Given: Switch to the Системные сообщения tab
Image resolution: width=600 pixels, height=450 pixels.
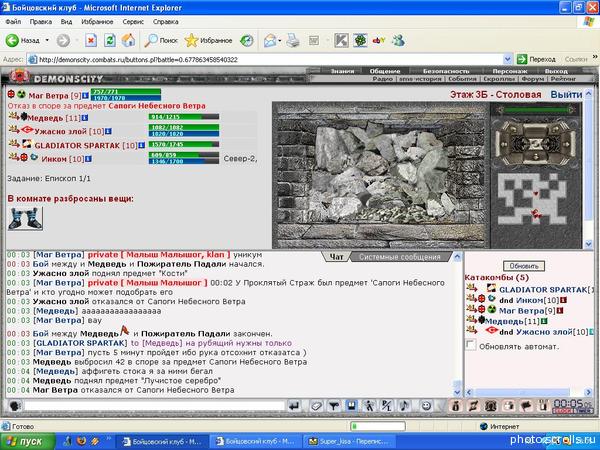Looking at the screenshot, I should coord(399,257).
